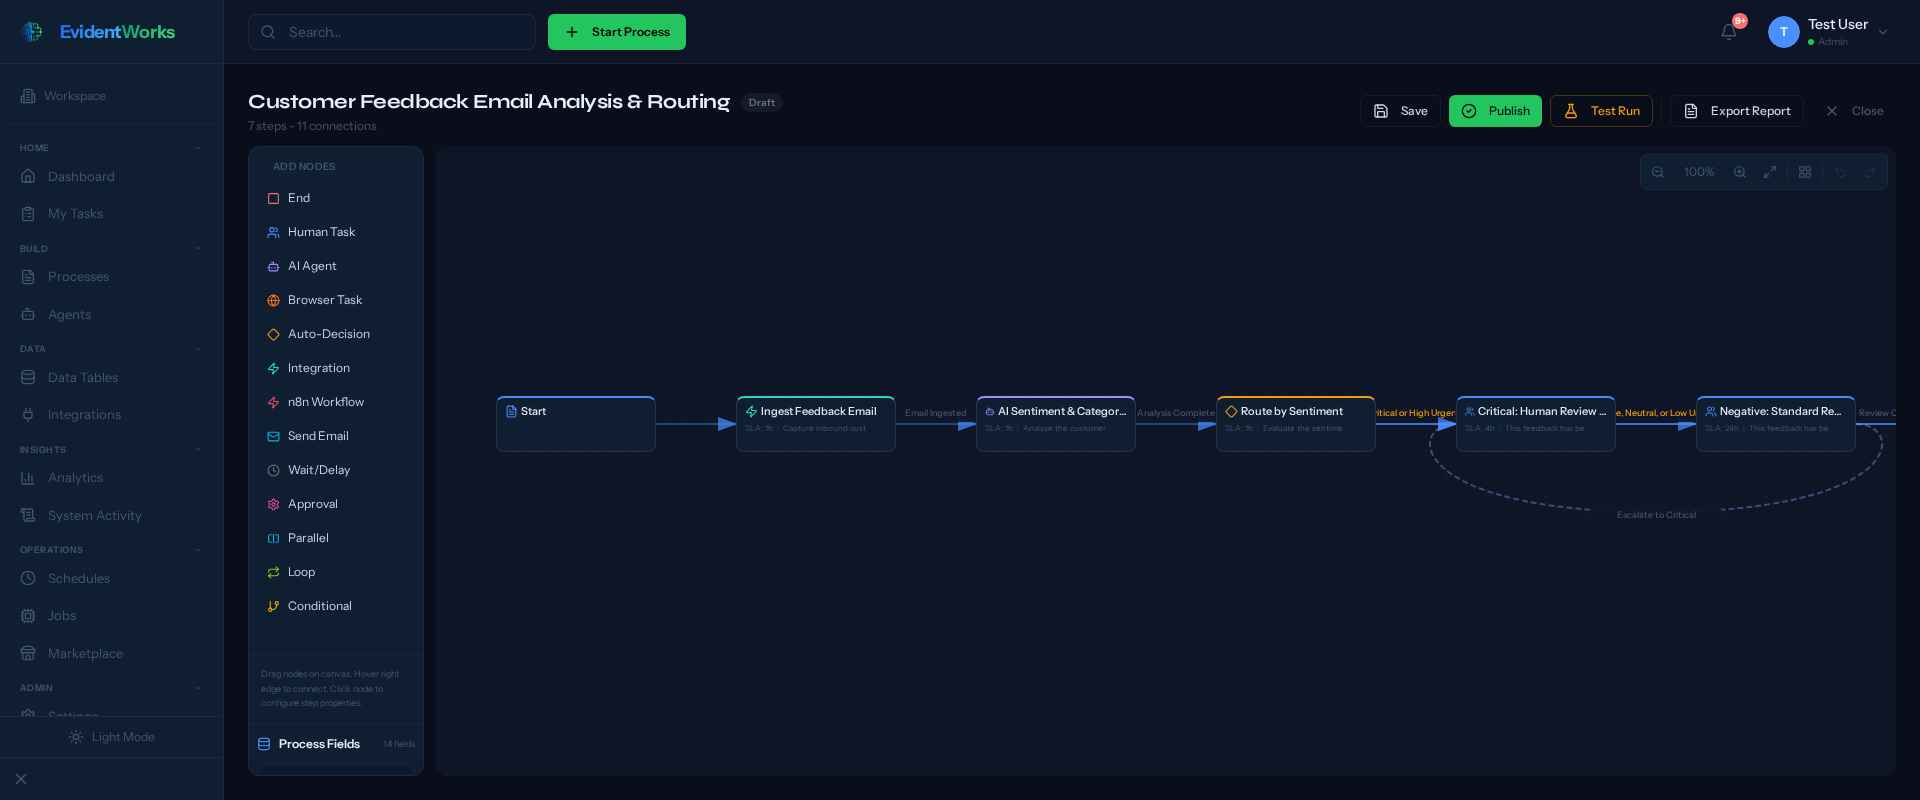Add a Wait/Delay node

point(336,470)
